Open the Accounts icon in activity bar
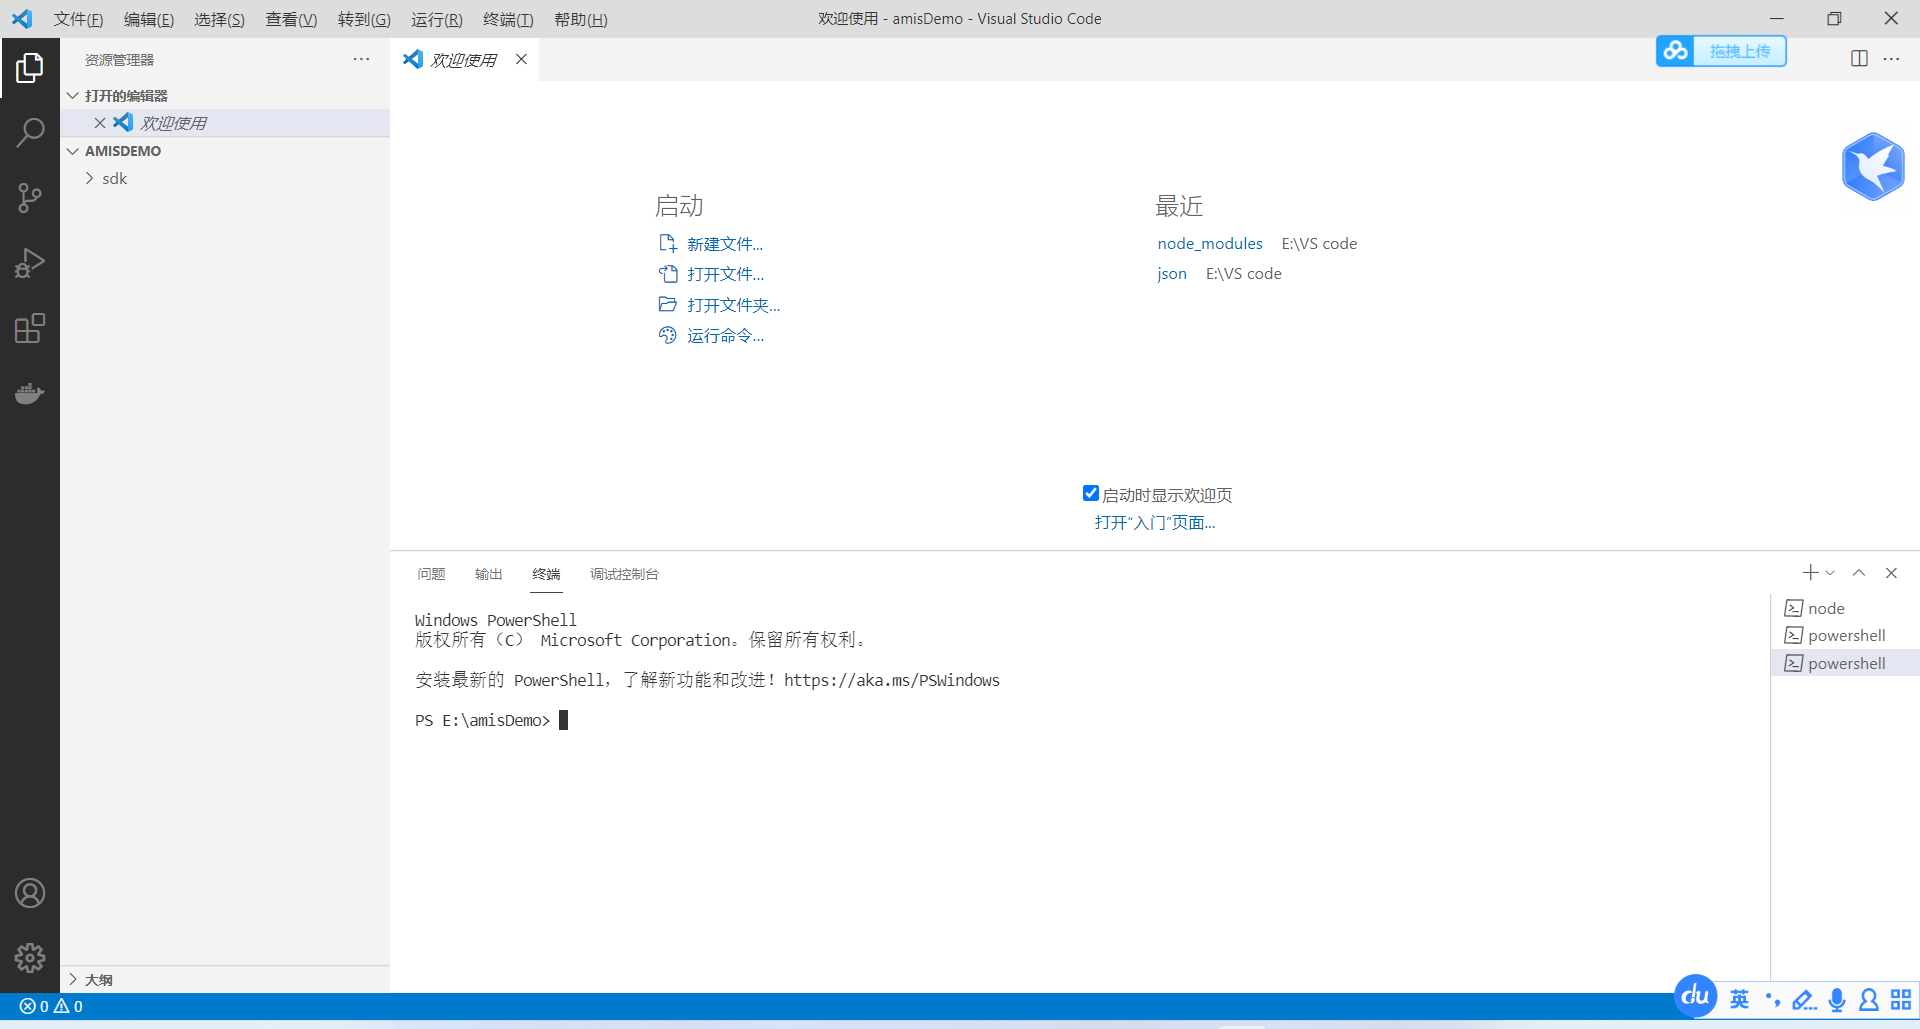The image size is (1920, 1029). (30, 893)
